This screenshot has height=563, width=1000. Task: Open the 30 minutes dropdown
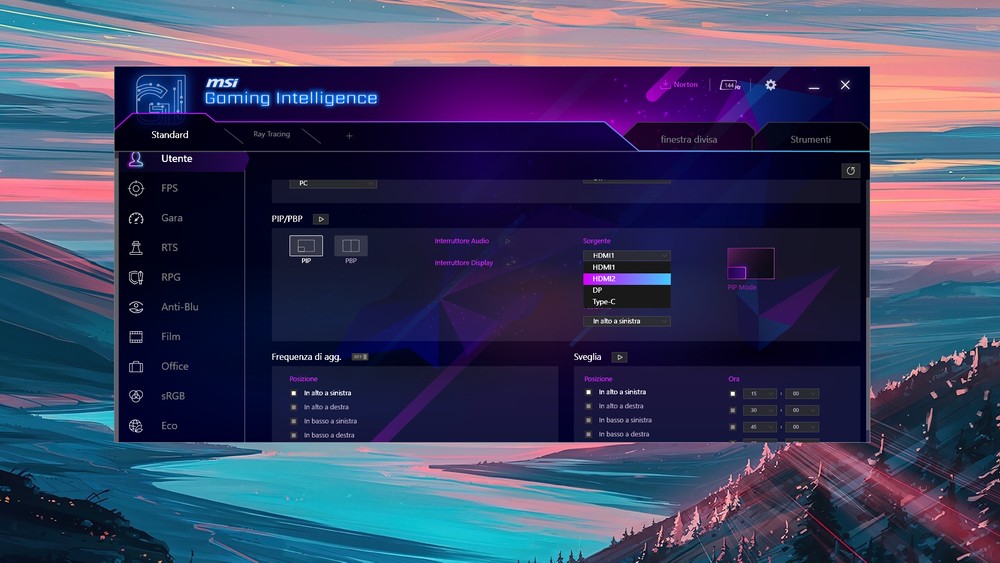[760, 411]
